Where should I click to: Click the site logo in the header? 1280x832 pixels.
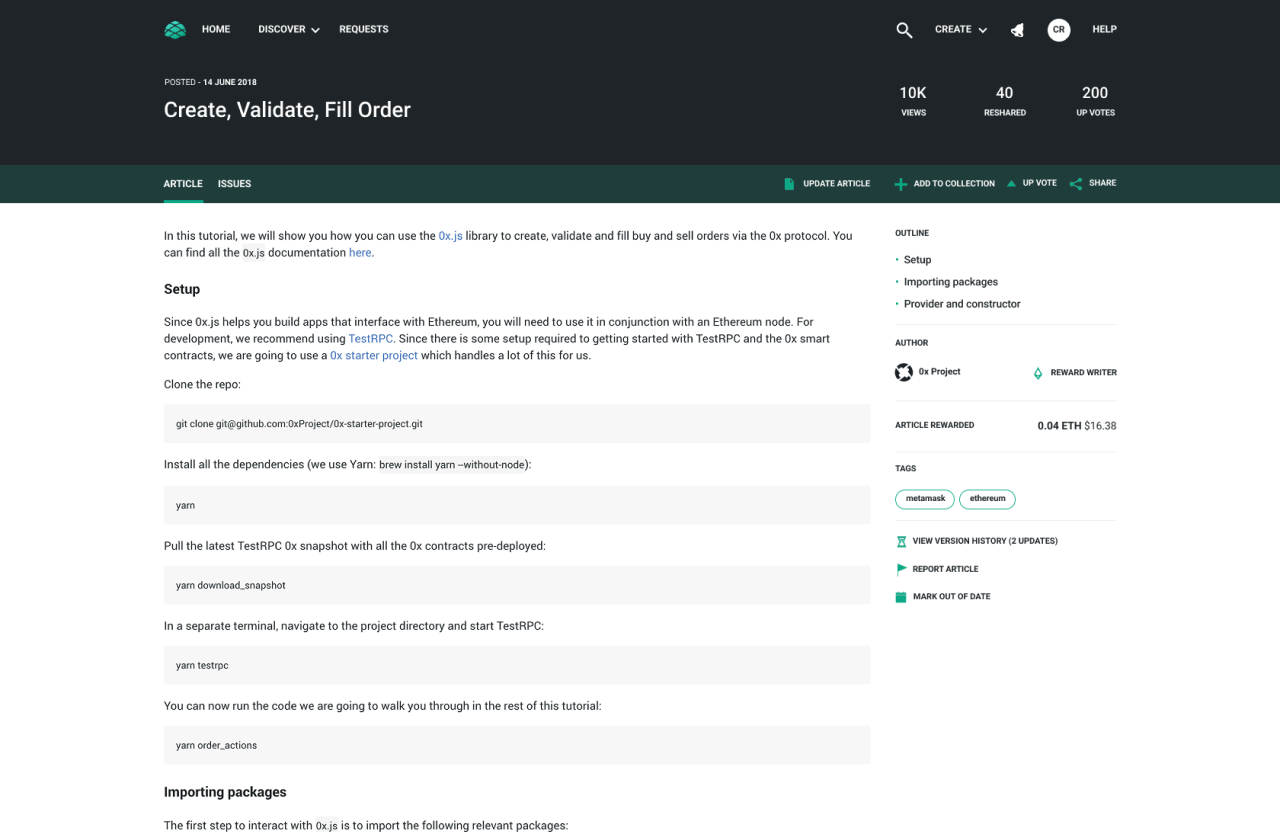pos(175,30)
